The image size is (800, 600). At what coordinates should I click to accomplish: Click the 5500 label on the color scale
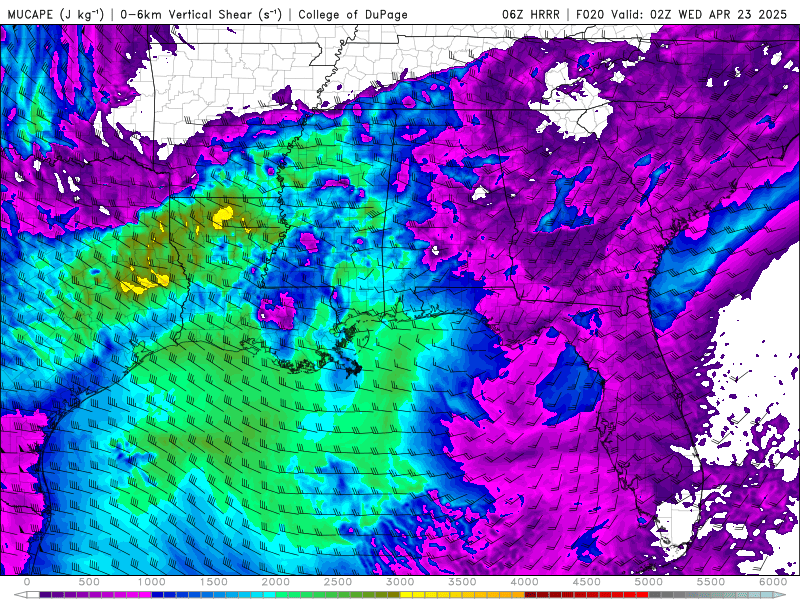pos(711,582)
